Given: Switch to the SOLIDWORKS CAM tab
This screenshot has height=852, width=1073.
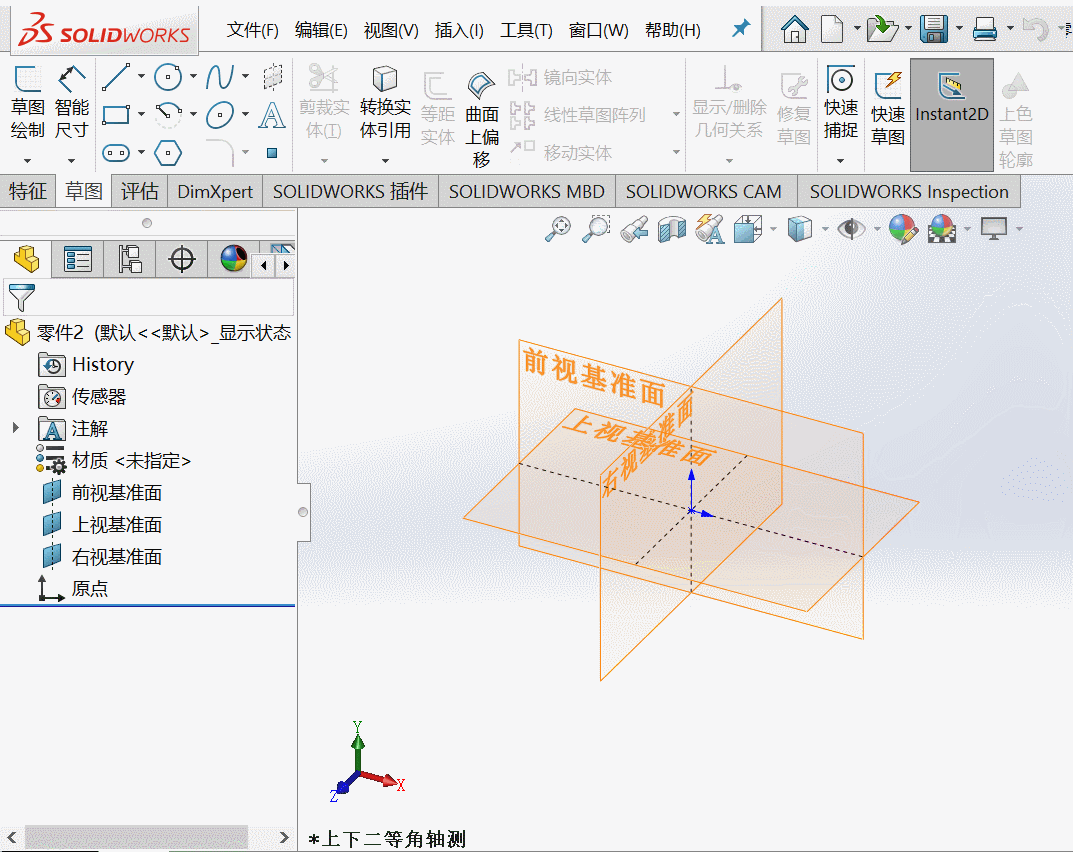Looking at the screenshot, I should [x=703, y=192].
